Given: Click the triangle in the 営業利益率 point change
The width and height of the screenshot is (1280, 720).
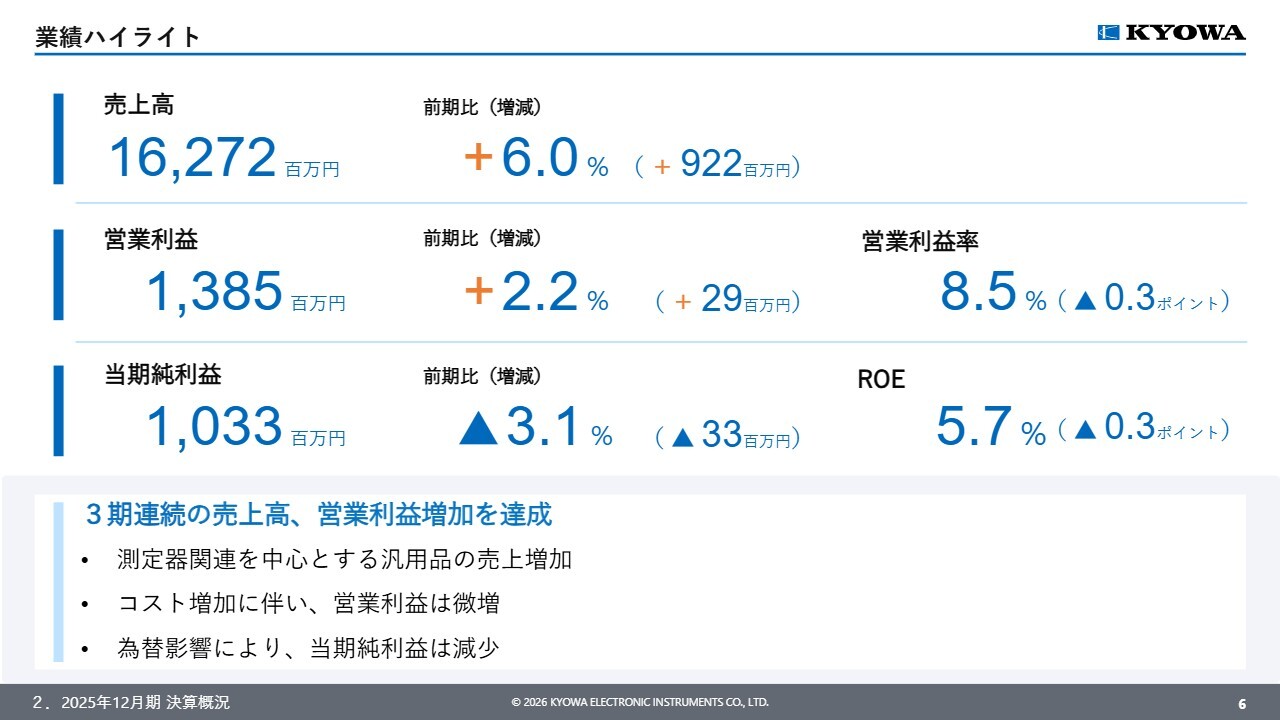Looking at the screenshot, I should tap(1086, 300).
